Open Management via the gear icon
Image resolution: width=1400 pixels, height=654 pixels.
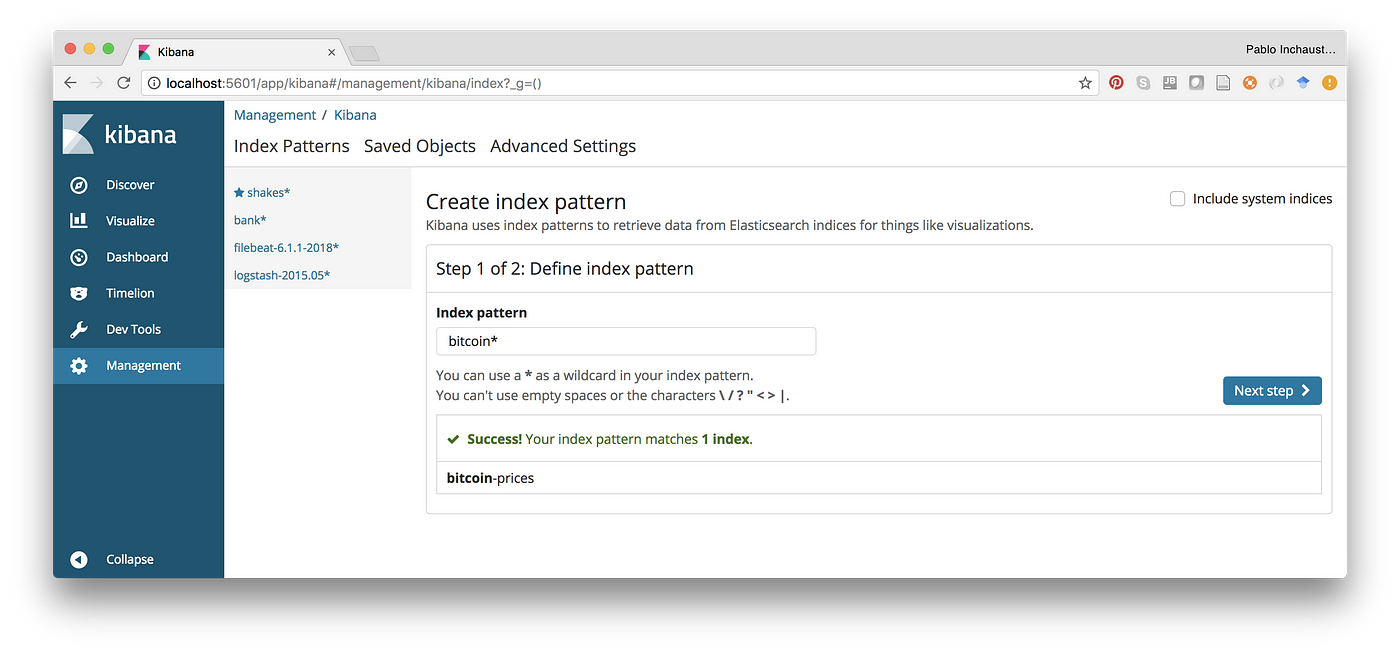79,366
